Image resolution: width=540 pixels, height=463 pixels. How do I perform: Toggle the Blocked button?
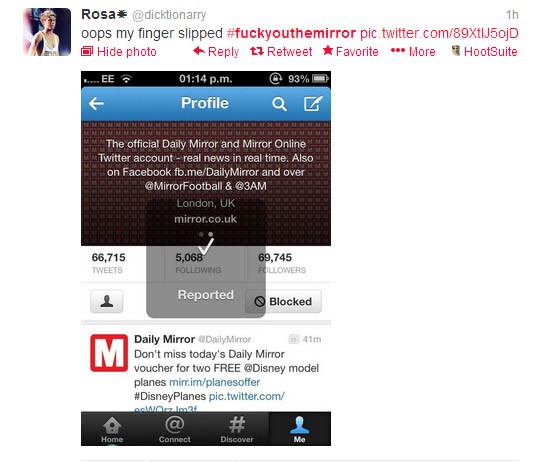point(283,301)
